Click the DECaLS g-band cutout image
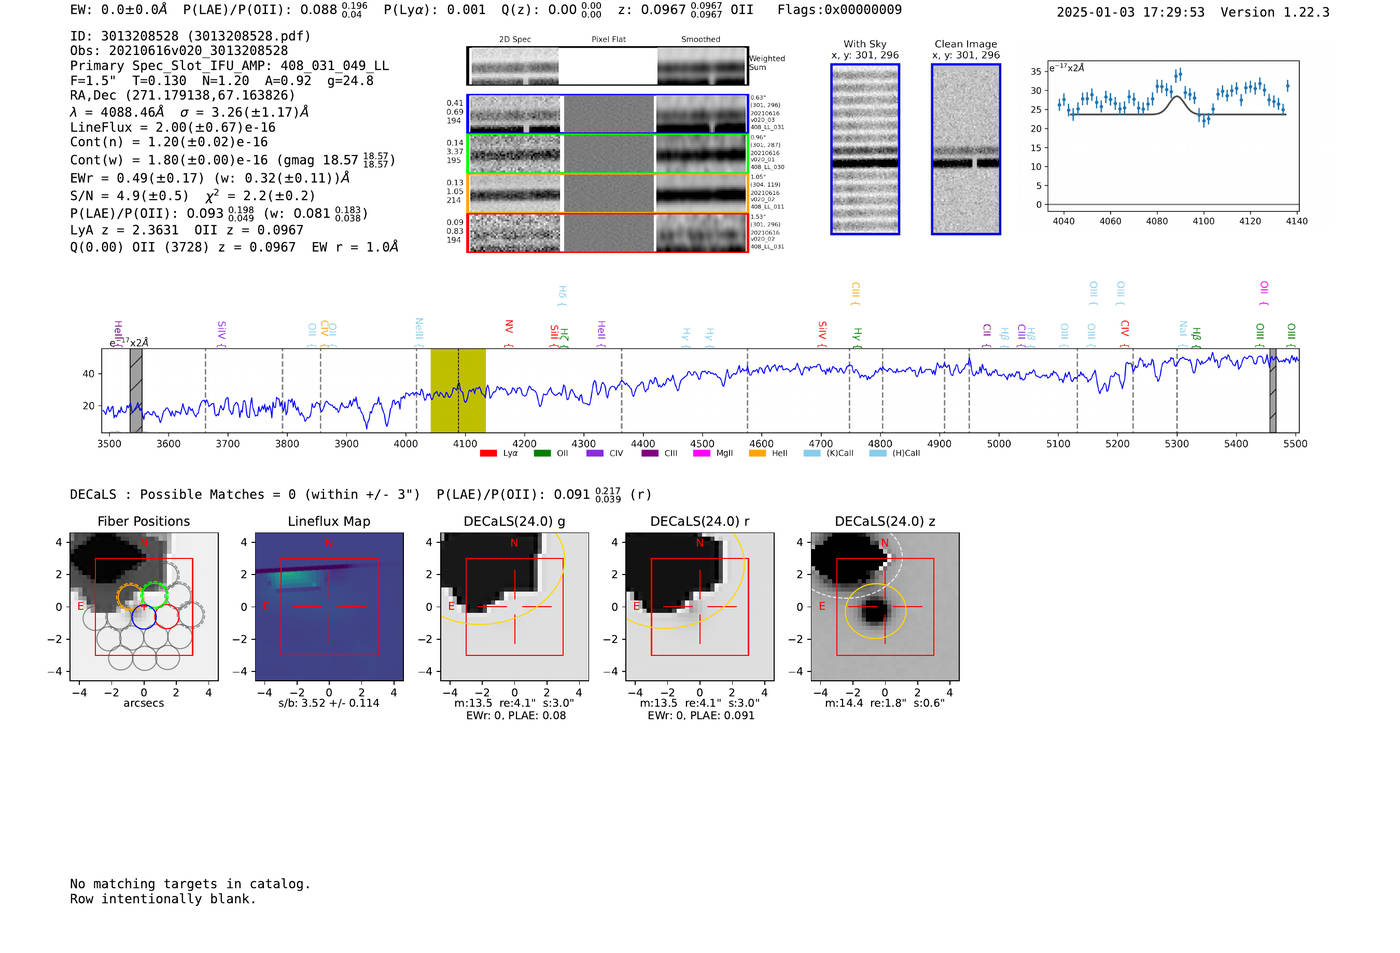This screenshot has height=953, width=1400. point(514,606)
